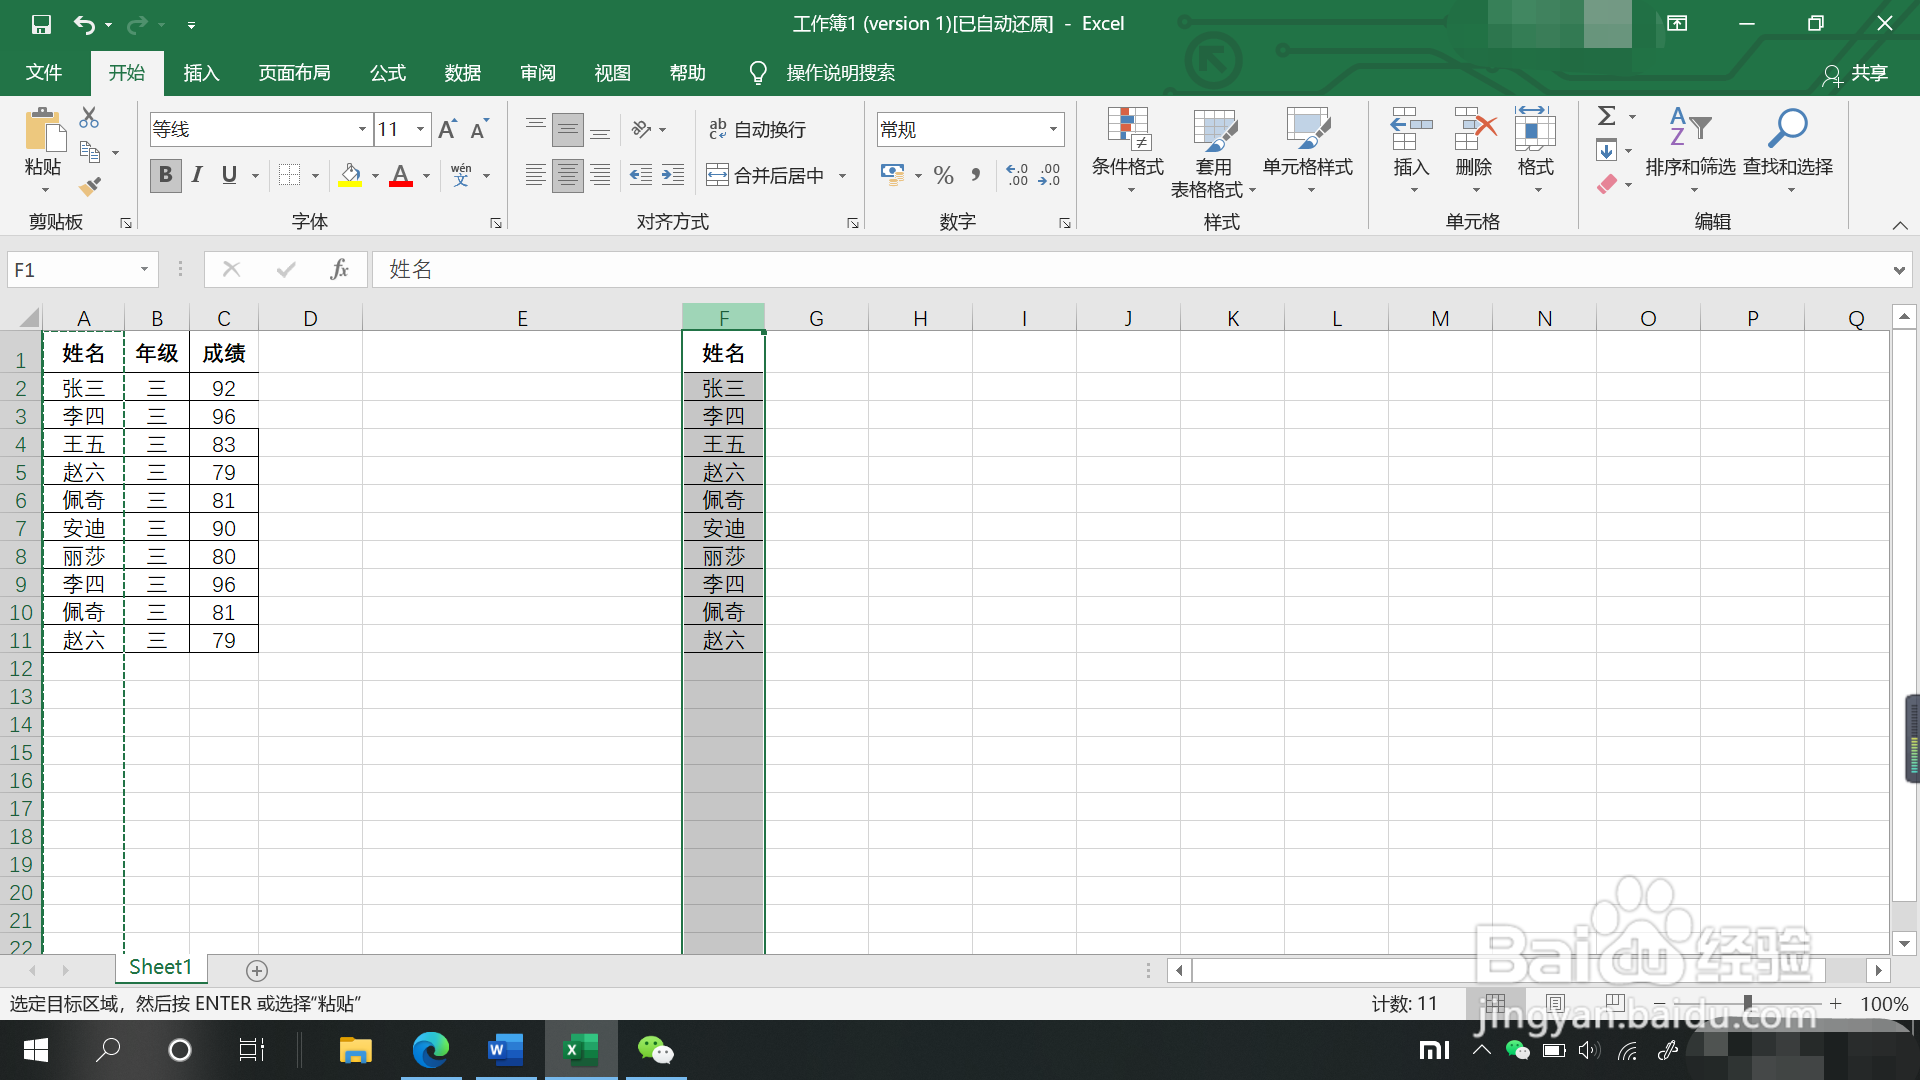This screenshot has width=1920, height=1080.
Task: Click the AutoSum sigma icon
Action: [1606, 116]
